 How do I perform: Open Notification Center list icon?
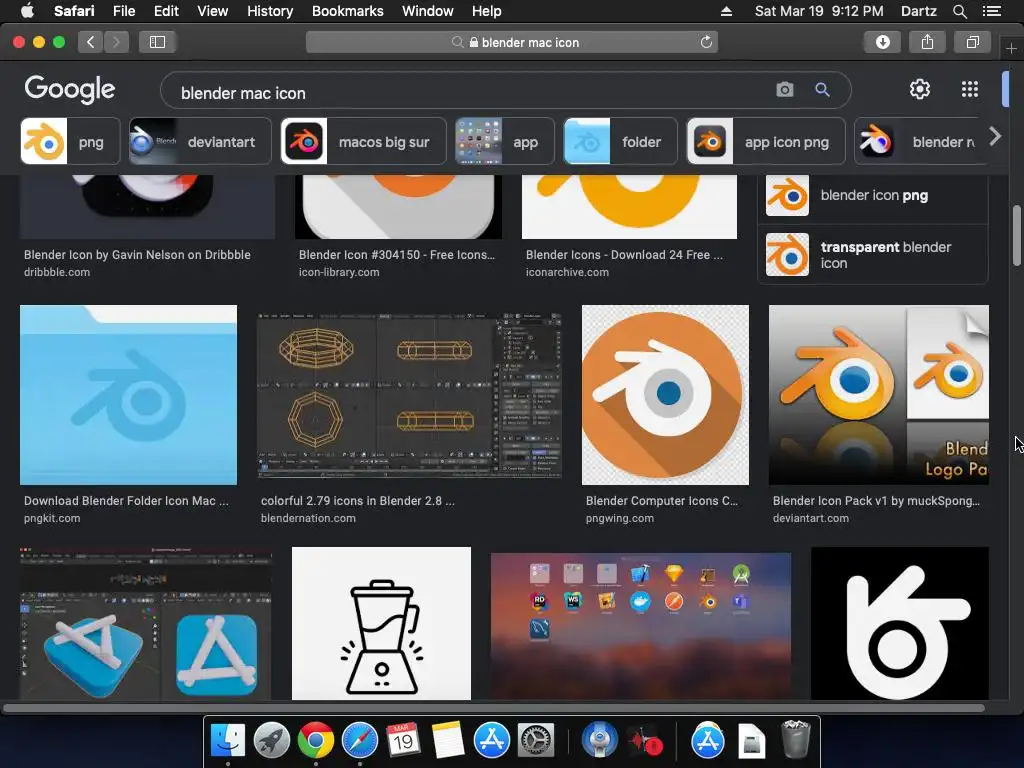click(992, 11)
